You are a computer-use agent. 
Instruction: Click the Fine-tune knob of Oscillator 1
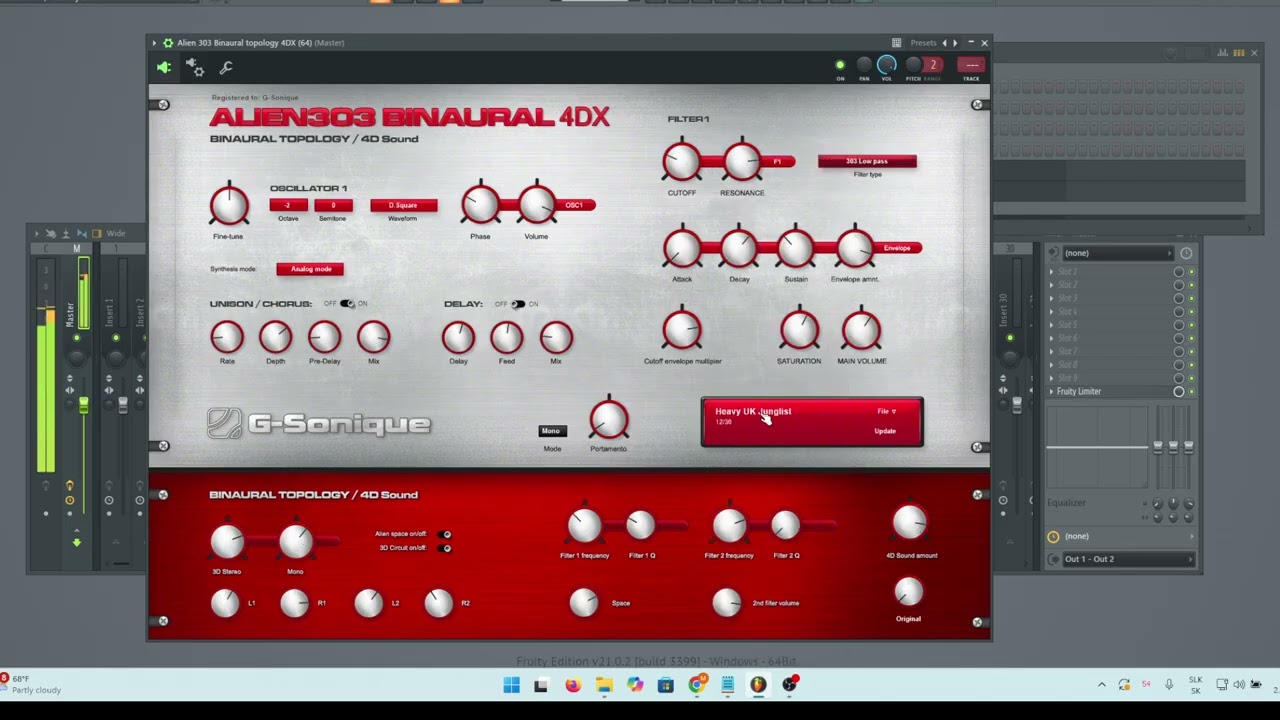tap(229, 205)
